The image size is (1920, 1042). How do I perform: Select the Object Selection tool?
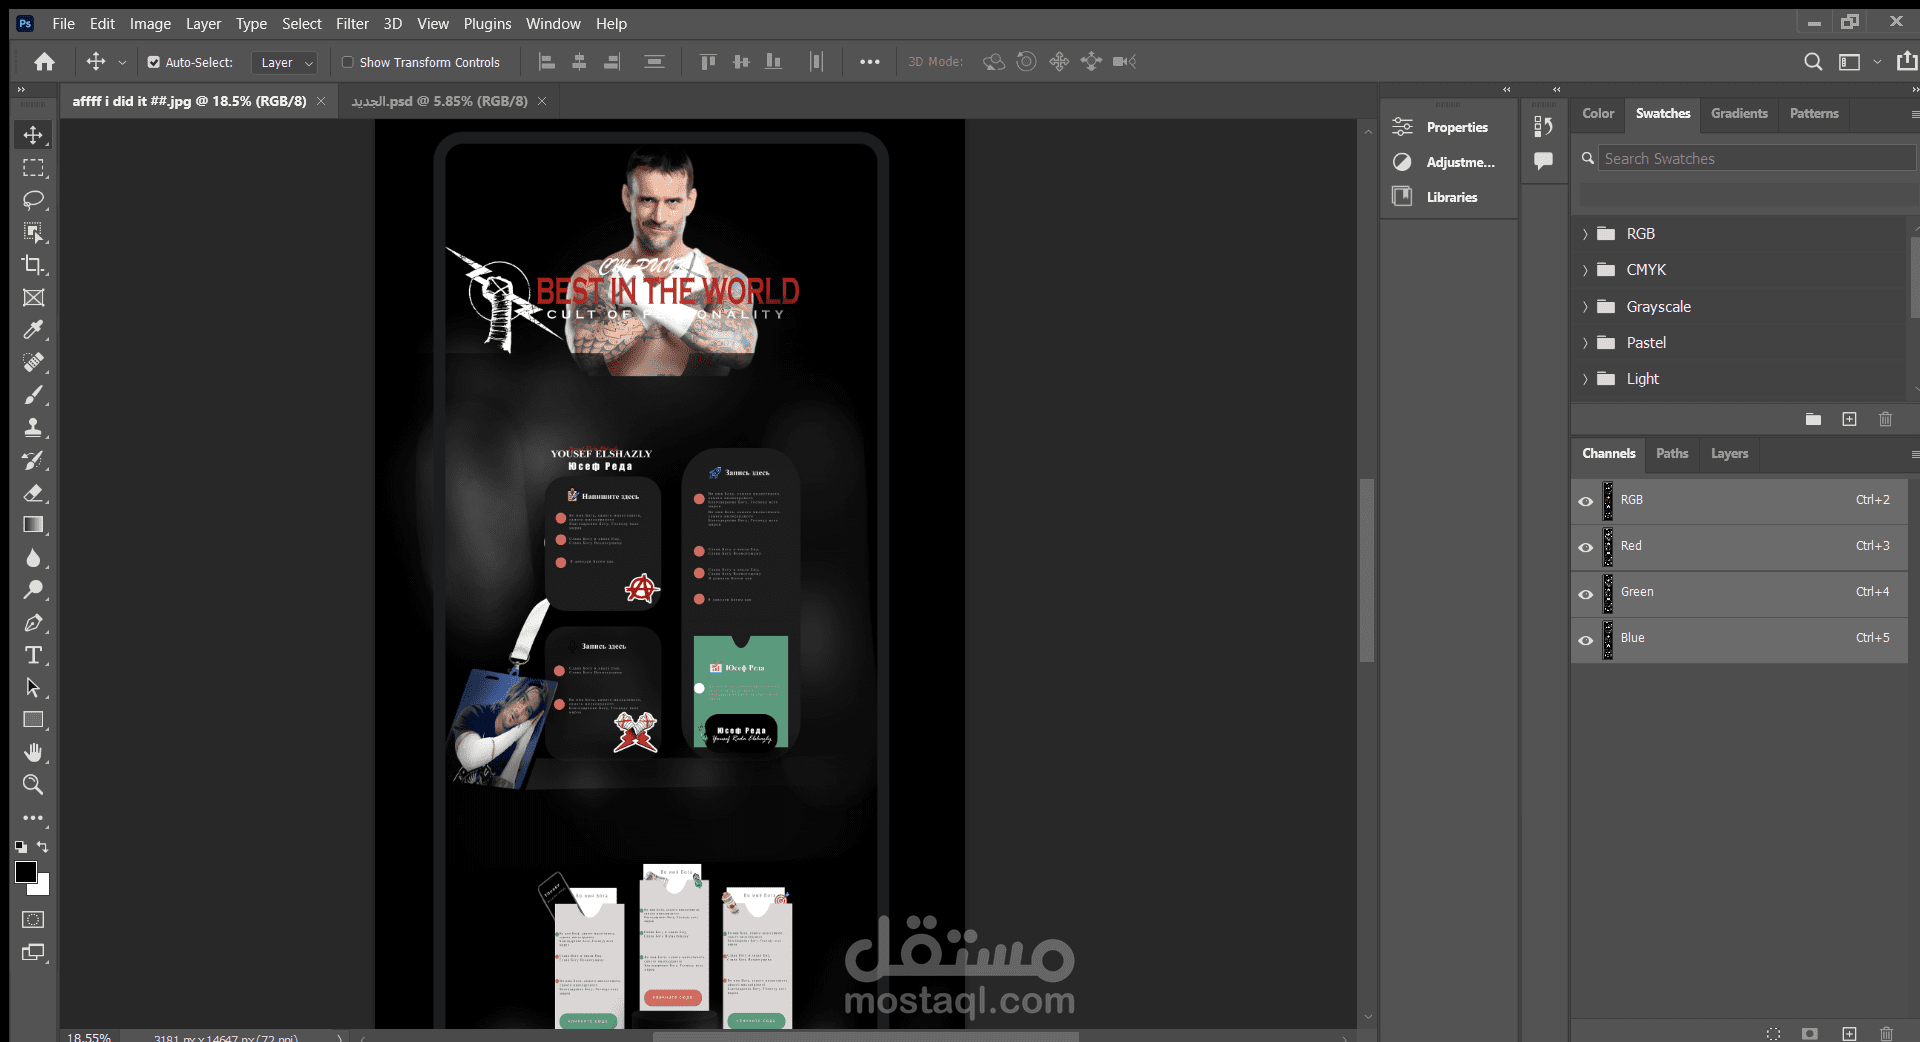point(33,233)
